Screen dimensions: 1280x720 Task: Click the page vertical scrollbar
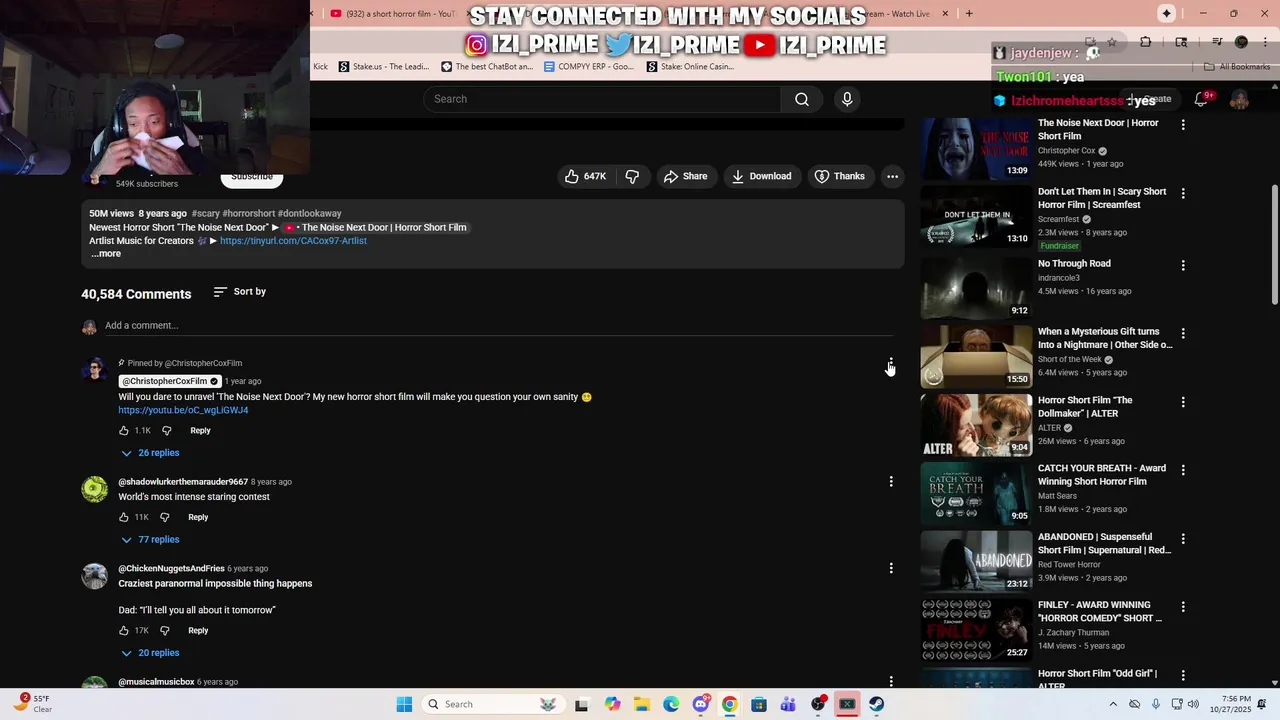pos(1274,245)
